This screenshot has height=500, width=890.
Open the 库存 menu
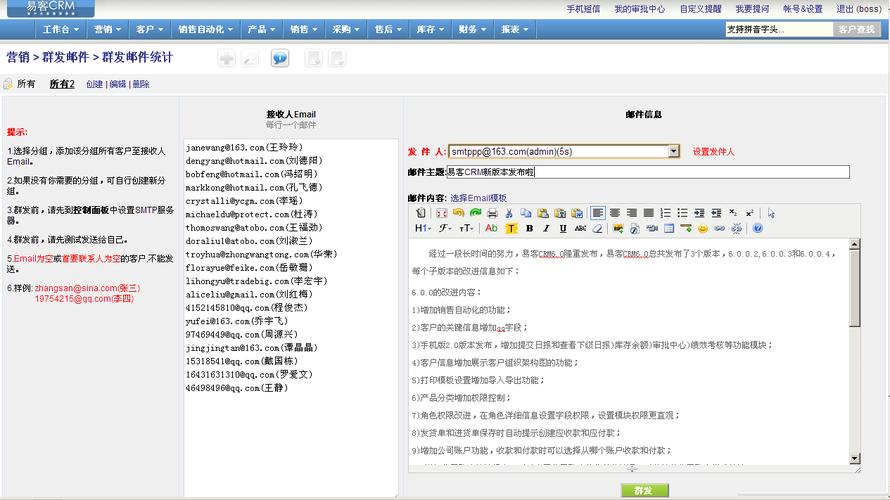click(x=430, y=29)
